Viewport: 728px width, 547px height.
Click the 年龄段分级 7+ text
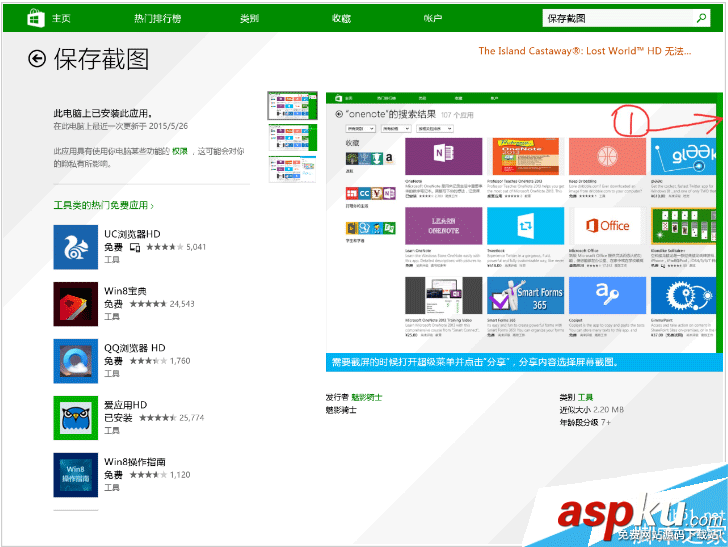pos(585,423)
